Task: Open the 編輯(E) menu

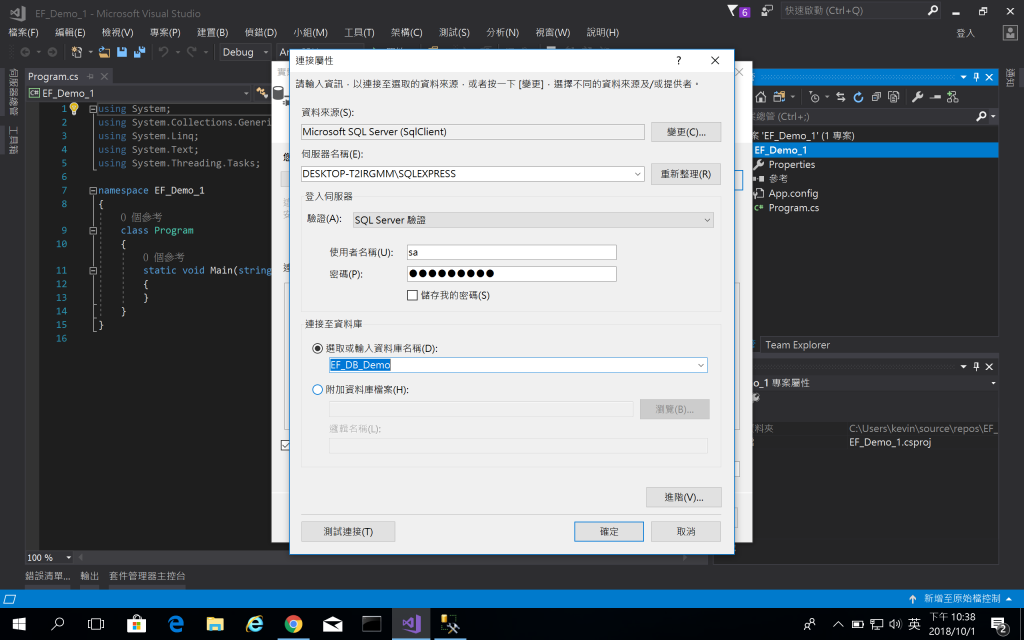Action: tap(70, 32)
